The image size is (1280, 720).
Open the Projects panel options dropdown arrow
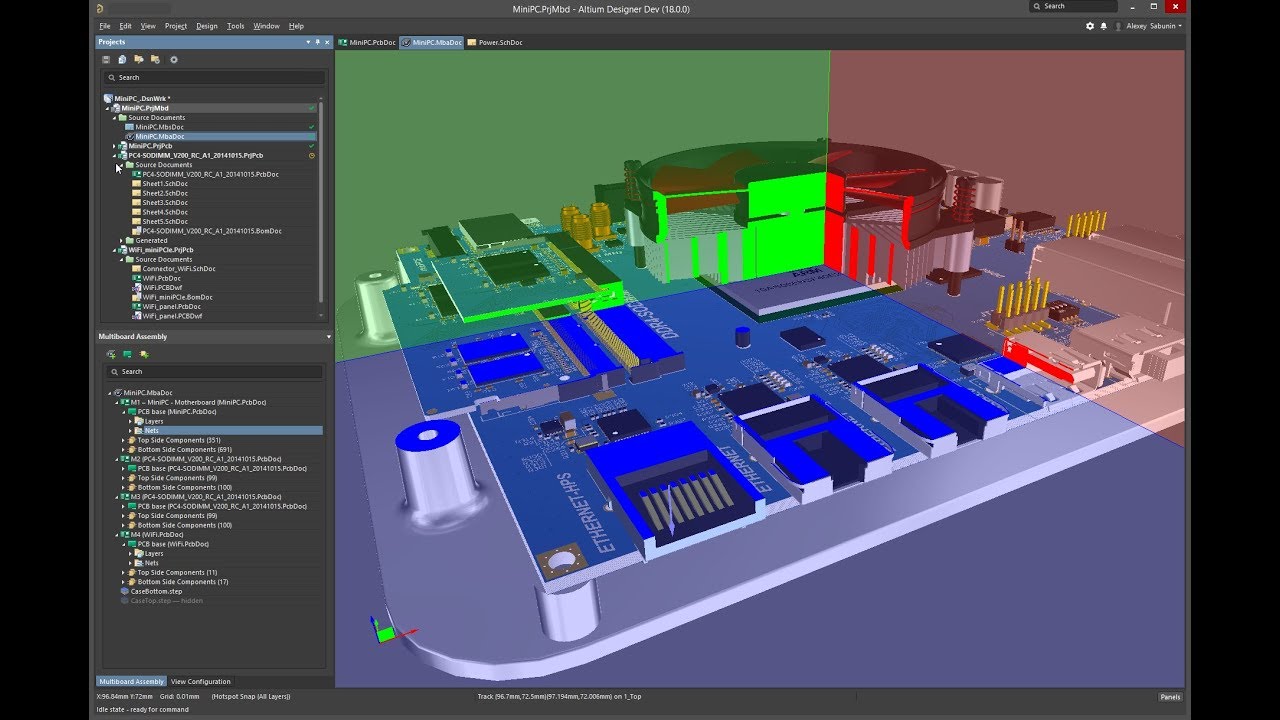point(308,42)
